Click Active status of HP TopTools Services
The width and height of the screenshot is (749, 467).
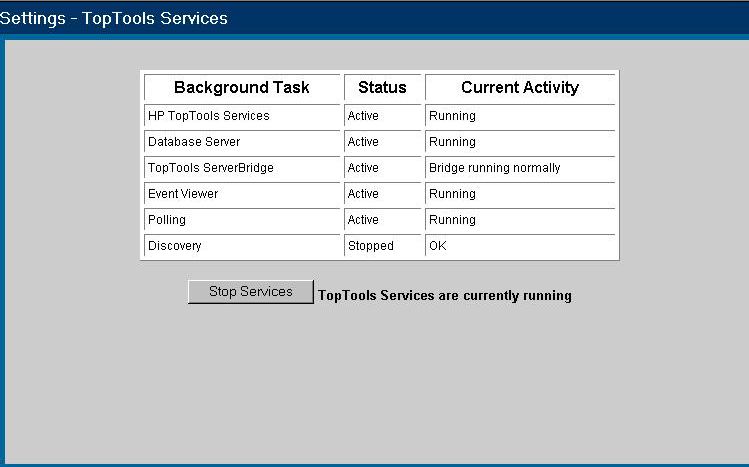tap(383, 116)
